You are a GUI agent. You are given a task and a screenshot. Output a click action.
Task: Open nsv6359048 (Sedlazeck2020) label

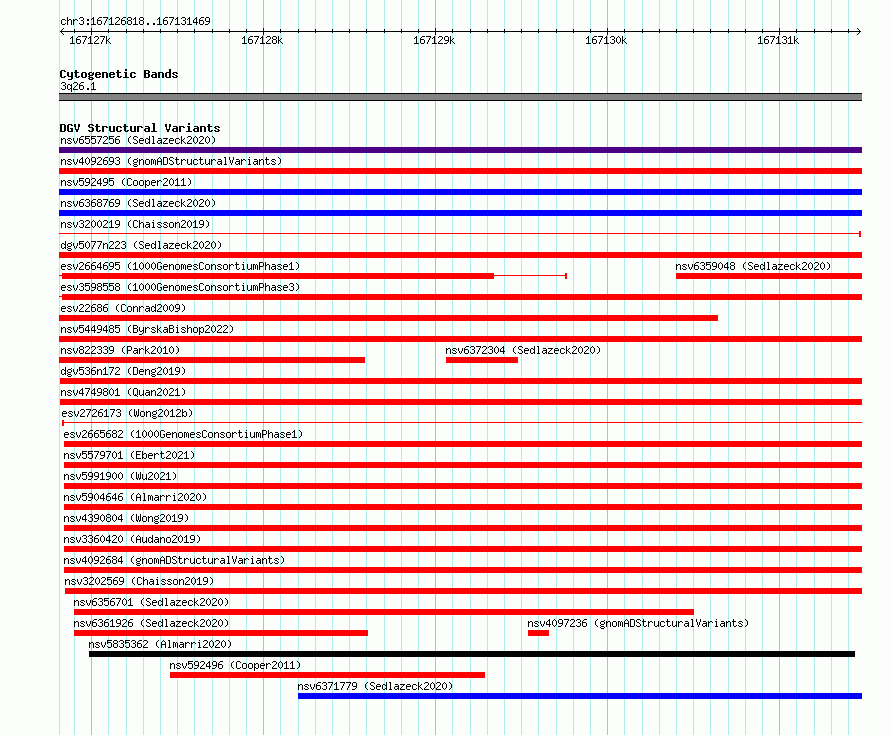point(753,266)
